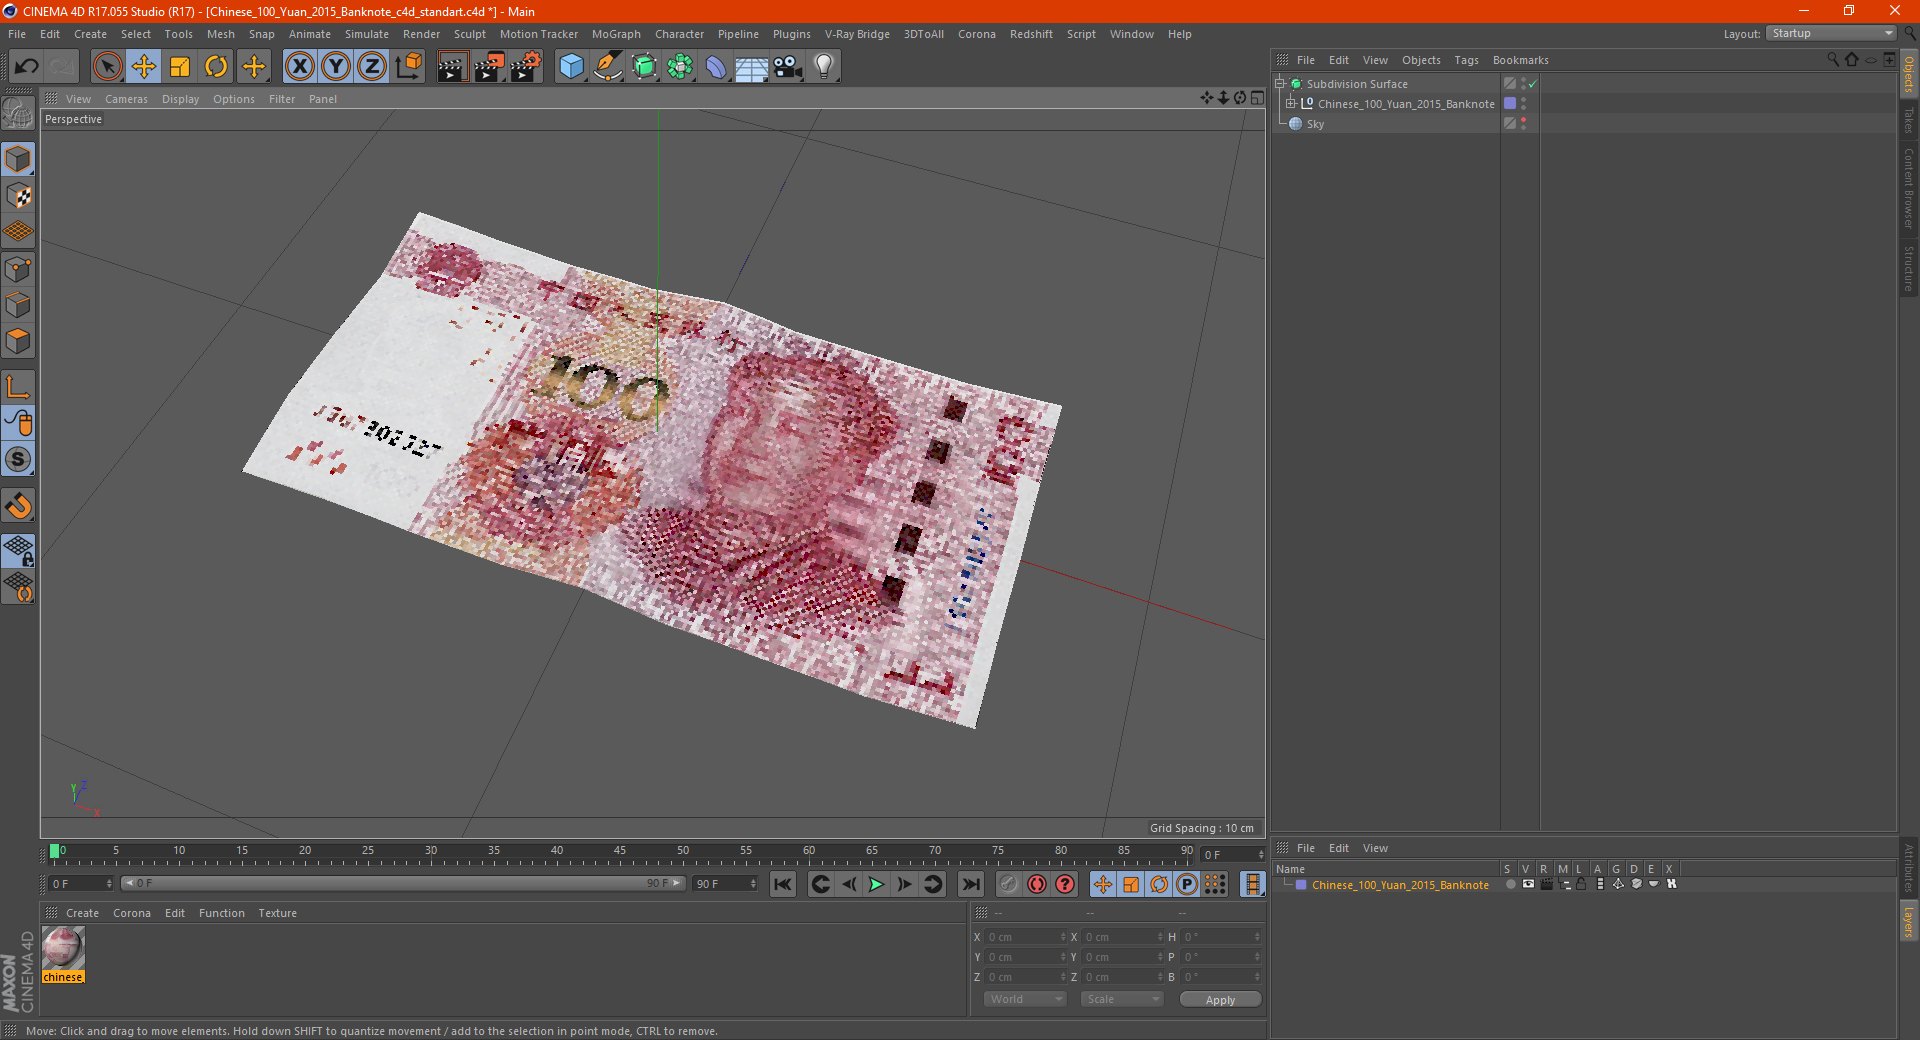Screen dimensions: 1920x1040
Task: Toggle X axis lock
Action: pos(299,67)
